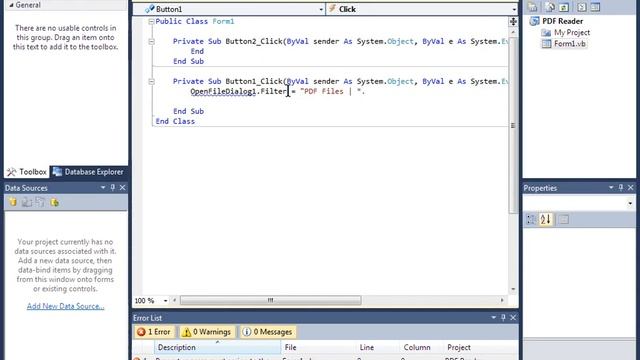Close the Properties panel
Image resolution: width=640 pixels, height=360 pixels.
click(x=631, y=188)
